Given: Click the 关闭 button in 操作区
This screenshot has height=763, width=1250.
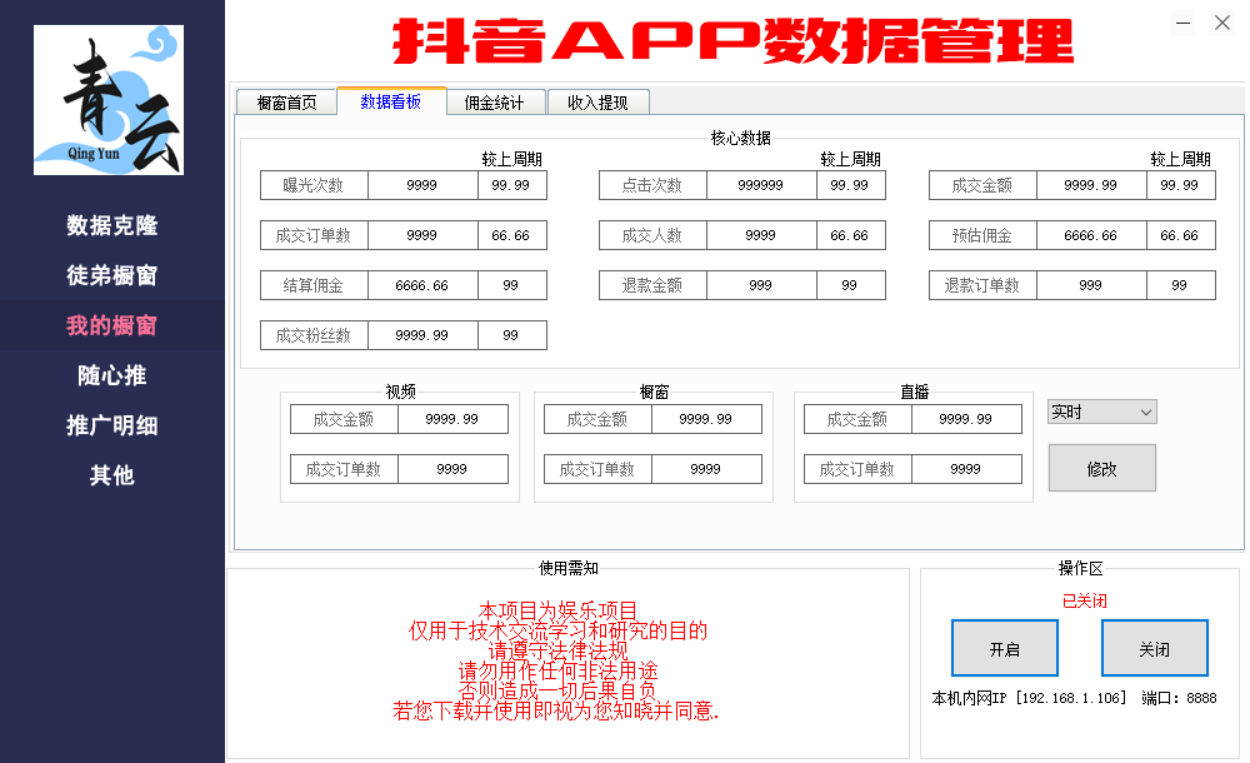Looking at the screenshot, I should (1155, 649).
